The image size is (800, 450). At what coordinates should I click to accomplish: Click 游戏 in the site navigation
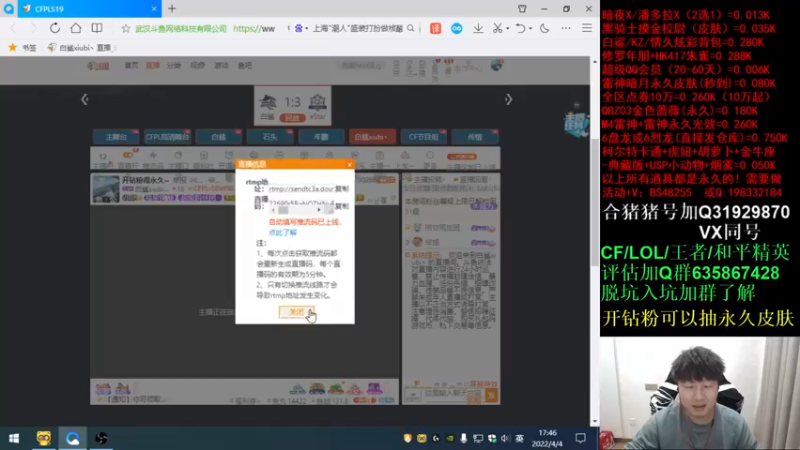point(221,65)
